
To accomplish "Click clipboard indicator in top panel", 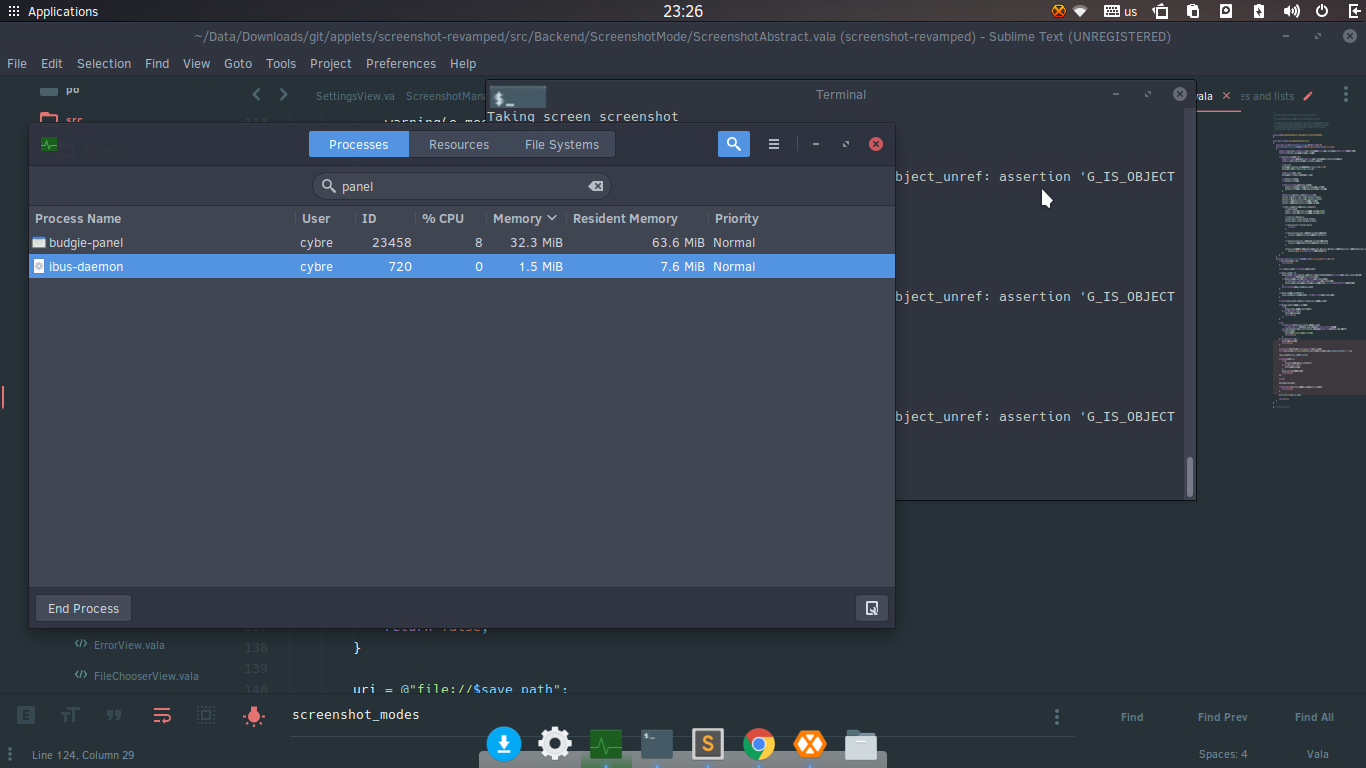I will [1193, 12].
